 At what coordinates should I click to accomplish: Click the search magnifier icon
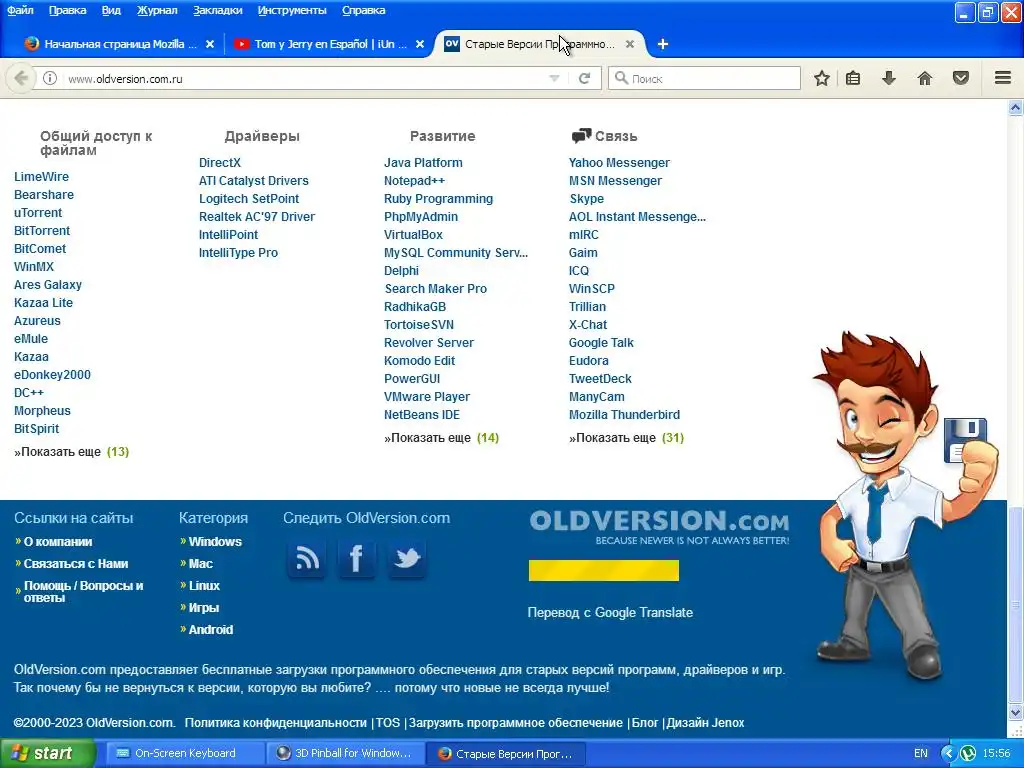(621, 78)
